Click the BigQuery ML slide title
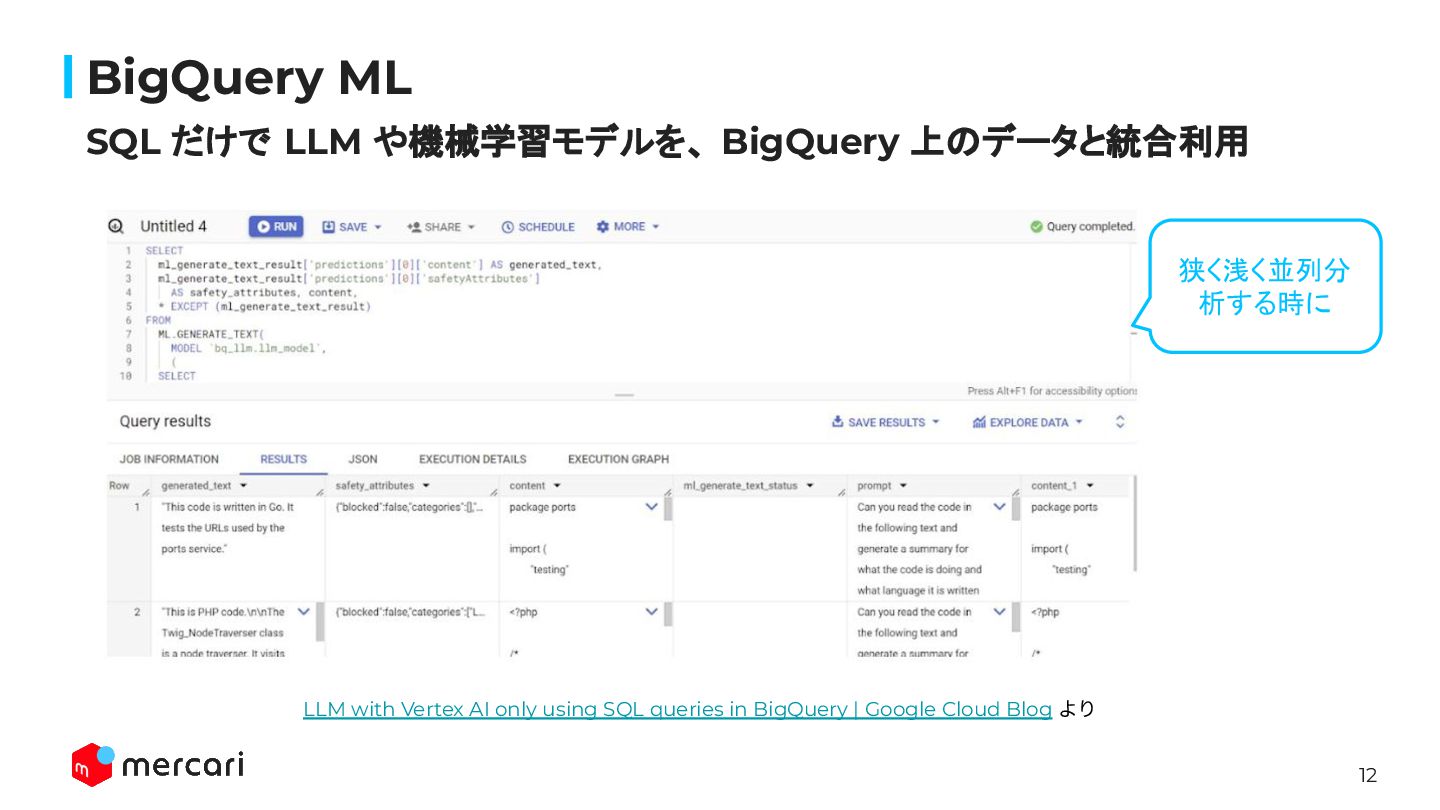This screenshot has width=1440, height=810. [249, 78]
